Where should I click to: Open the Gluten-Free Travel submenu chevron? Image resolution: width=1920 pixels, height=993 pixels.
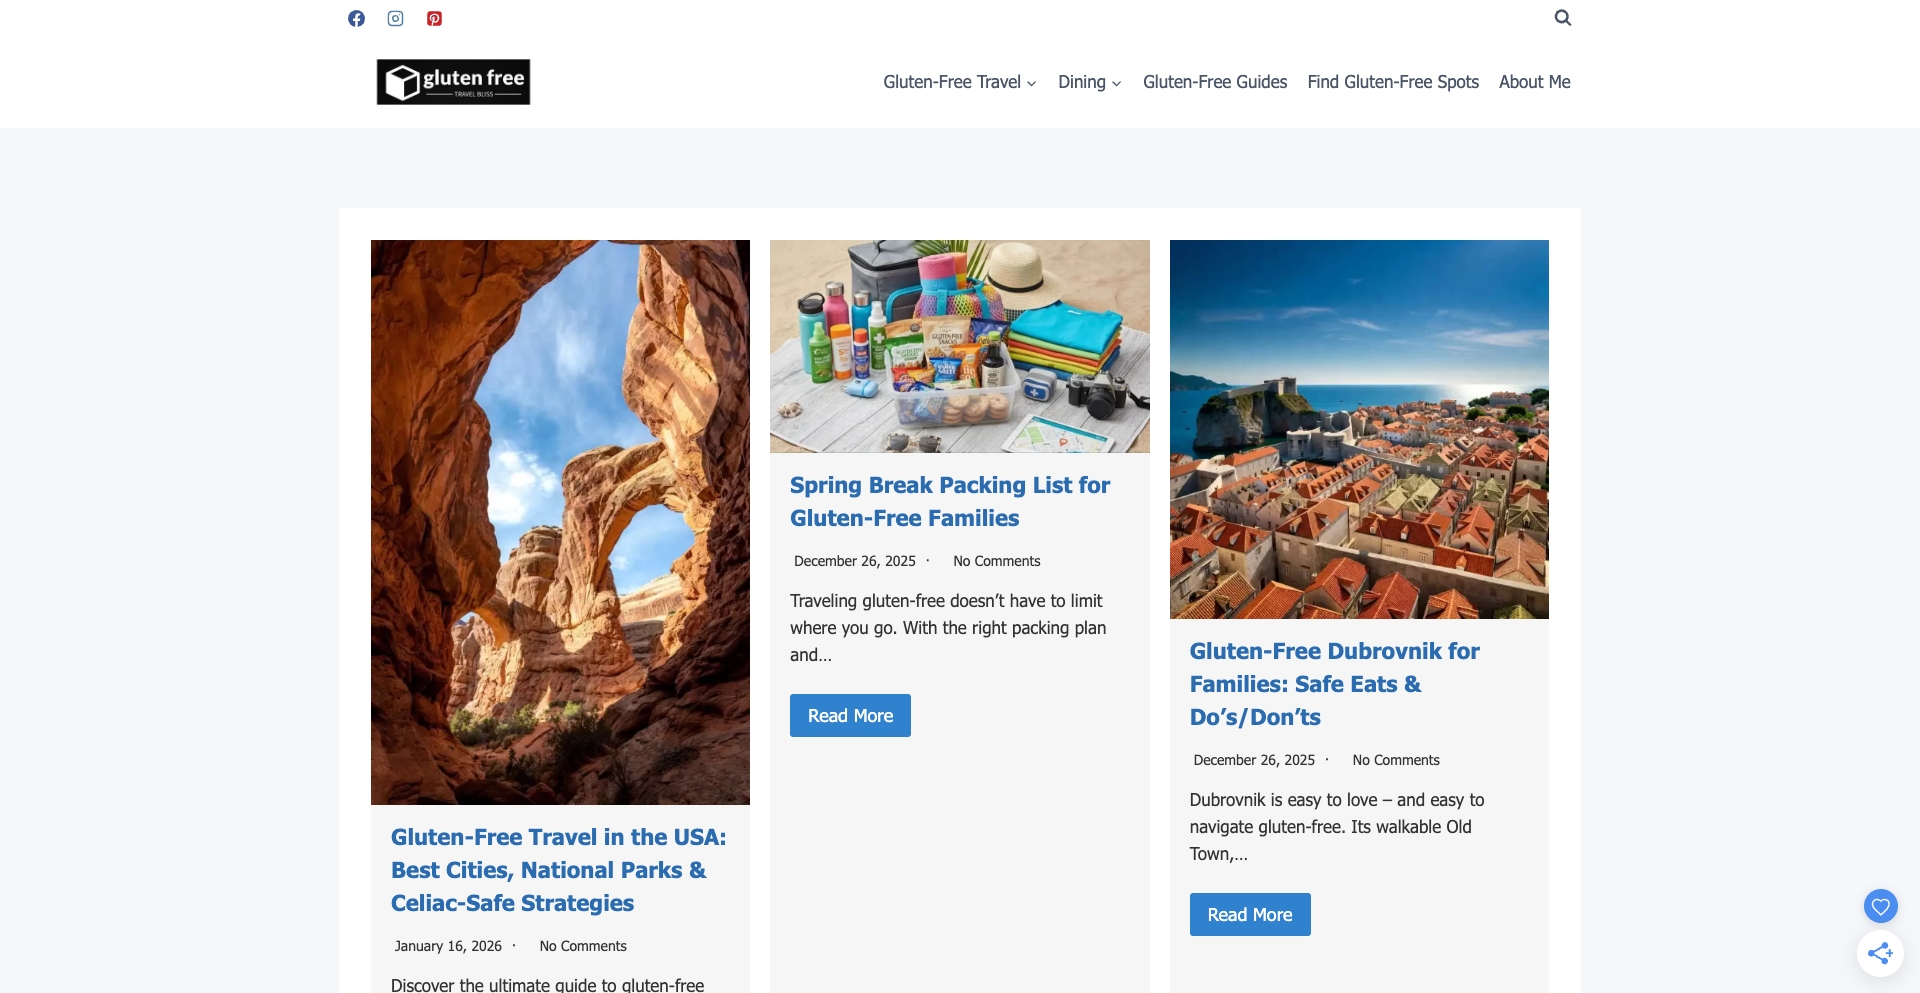point(1032,84)
